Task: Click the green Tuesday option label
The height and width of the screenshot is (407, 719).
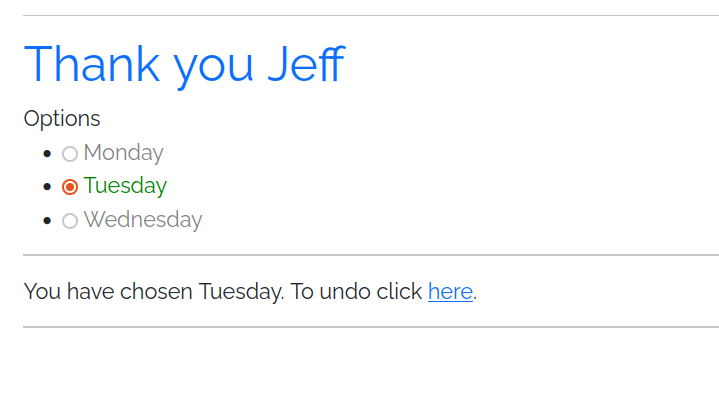Action: pyautogui.click(x=125, y=186)
